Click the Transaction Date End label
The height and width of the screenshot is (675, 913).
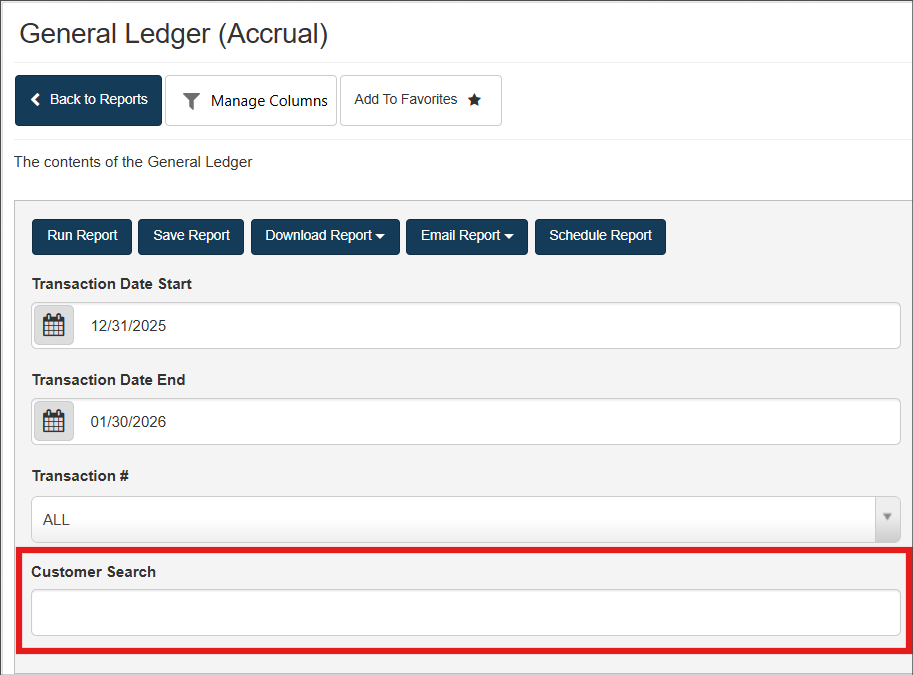coord(108,380)
